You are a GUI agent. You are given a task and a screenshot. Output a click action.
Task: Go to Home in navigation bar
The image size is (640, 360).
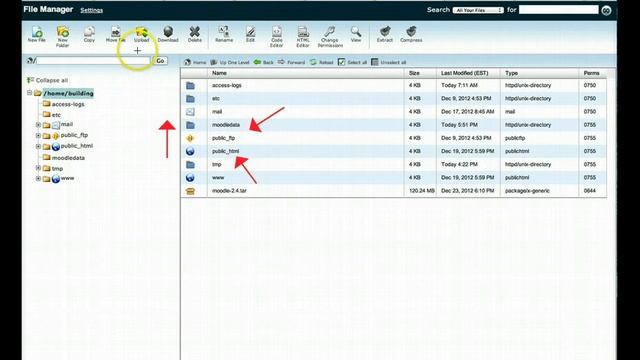[x=195, y=62]
